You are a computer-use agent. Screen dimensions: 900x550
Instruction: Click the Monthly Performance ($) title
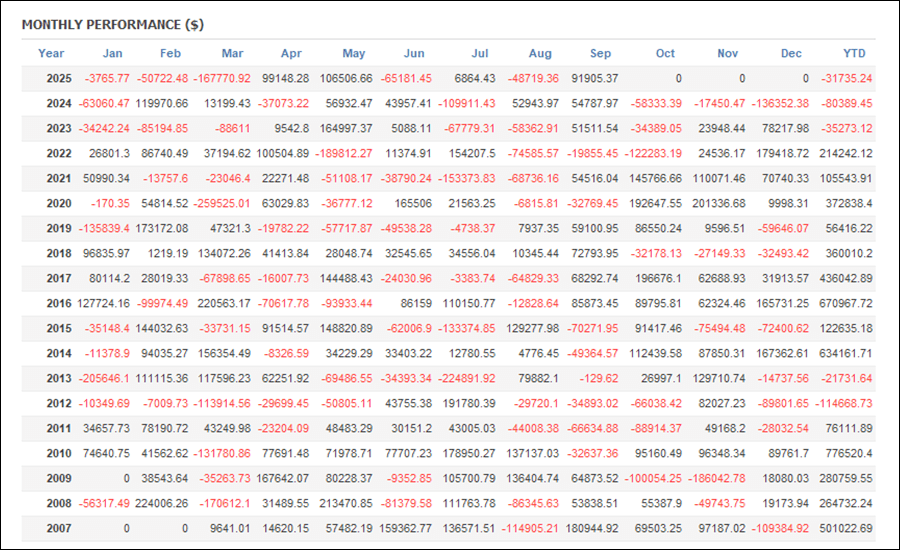pos(112,24)
